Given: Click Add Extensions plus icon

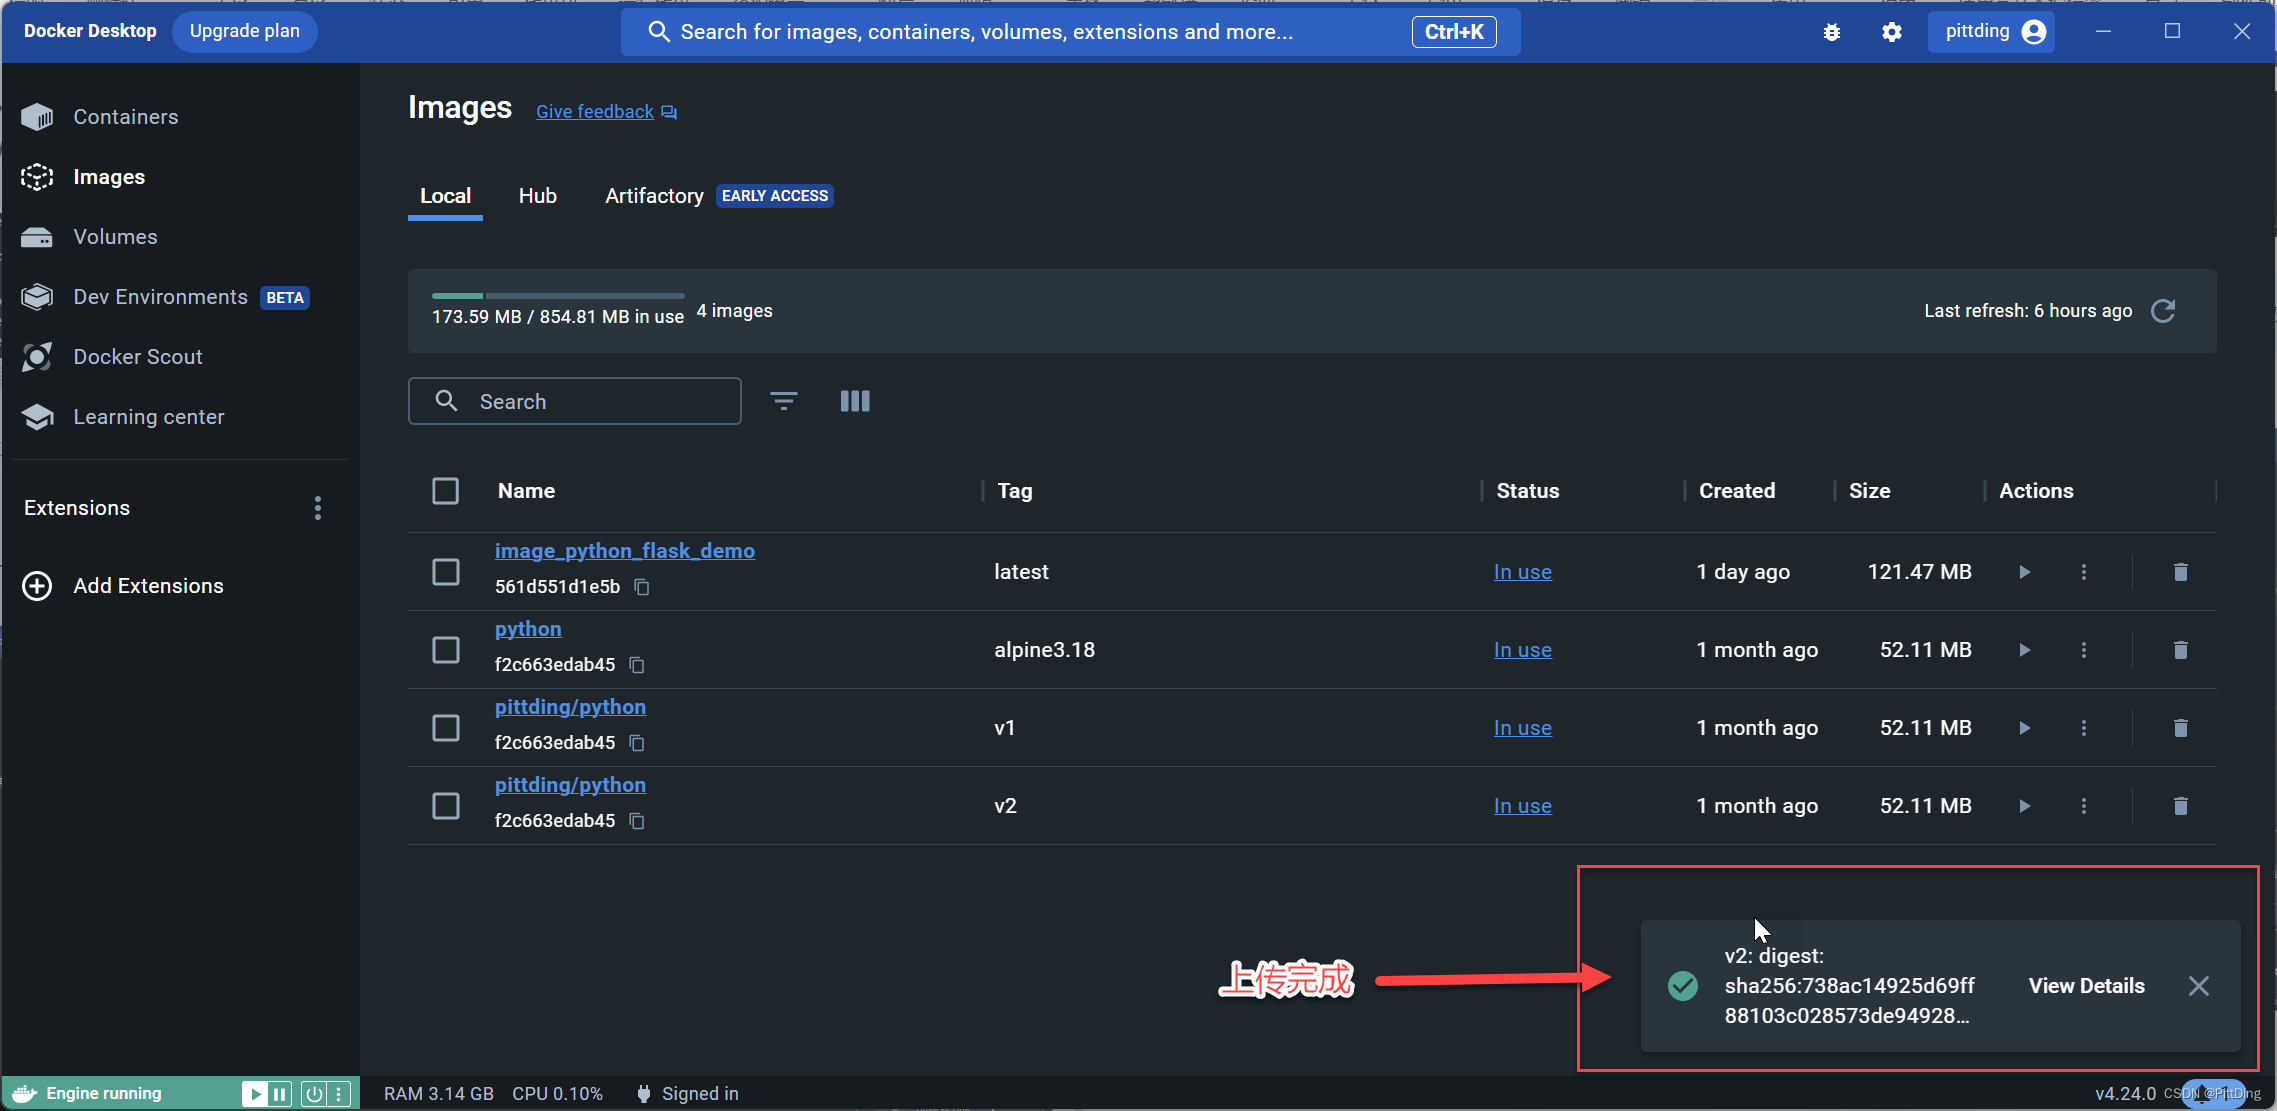Looking at the screenshot, I should 37,586.
